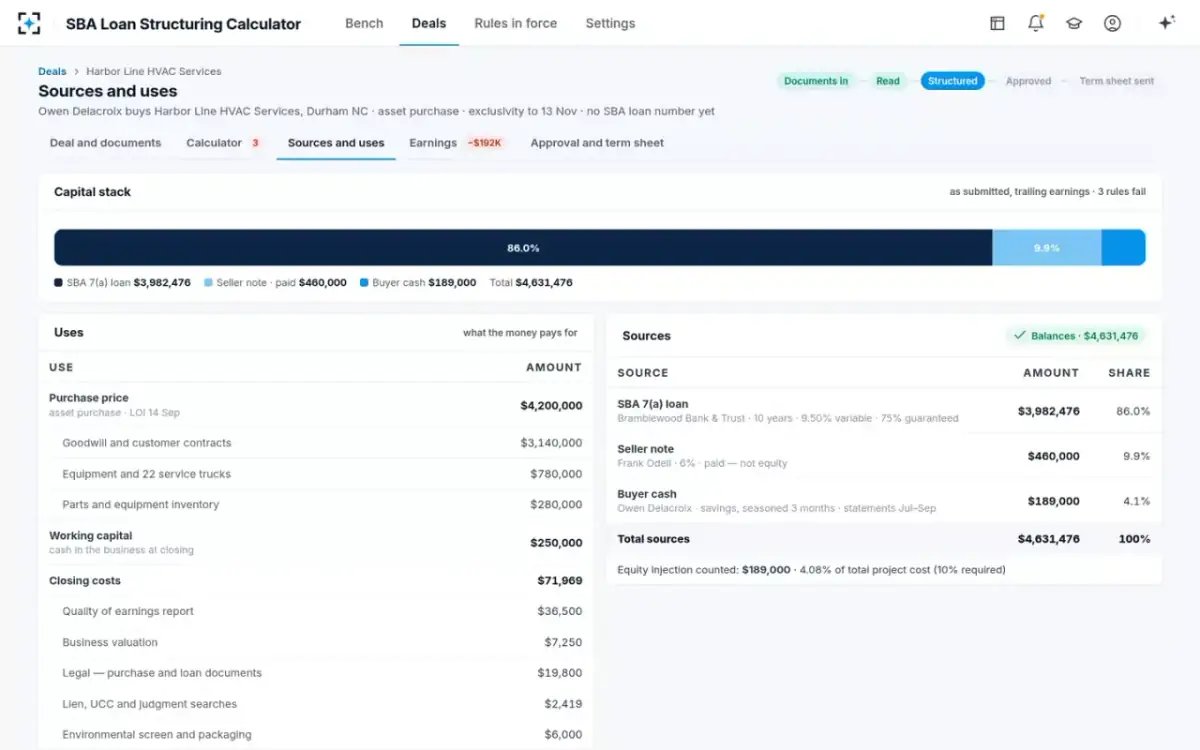Screen dimensions: 1200x750
Task: Click the buyer cash bar segment
Action: tap(1123, 248)
